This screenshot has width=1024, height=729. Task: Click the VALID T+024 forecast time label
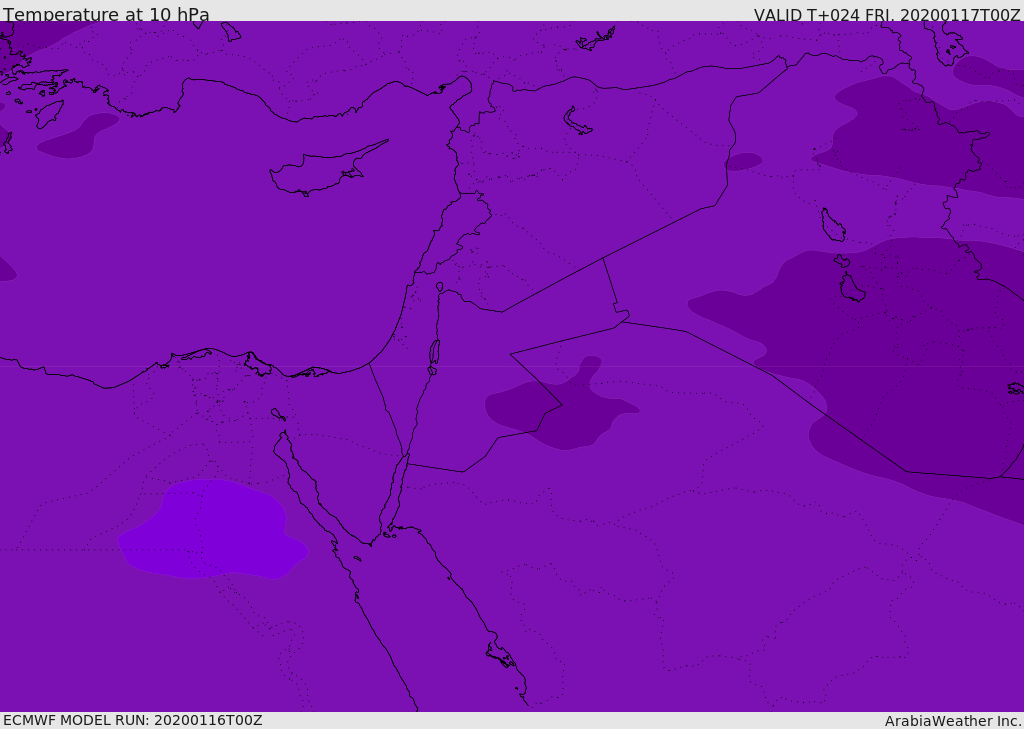click(x=886, y=15)
